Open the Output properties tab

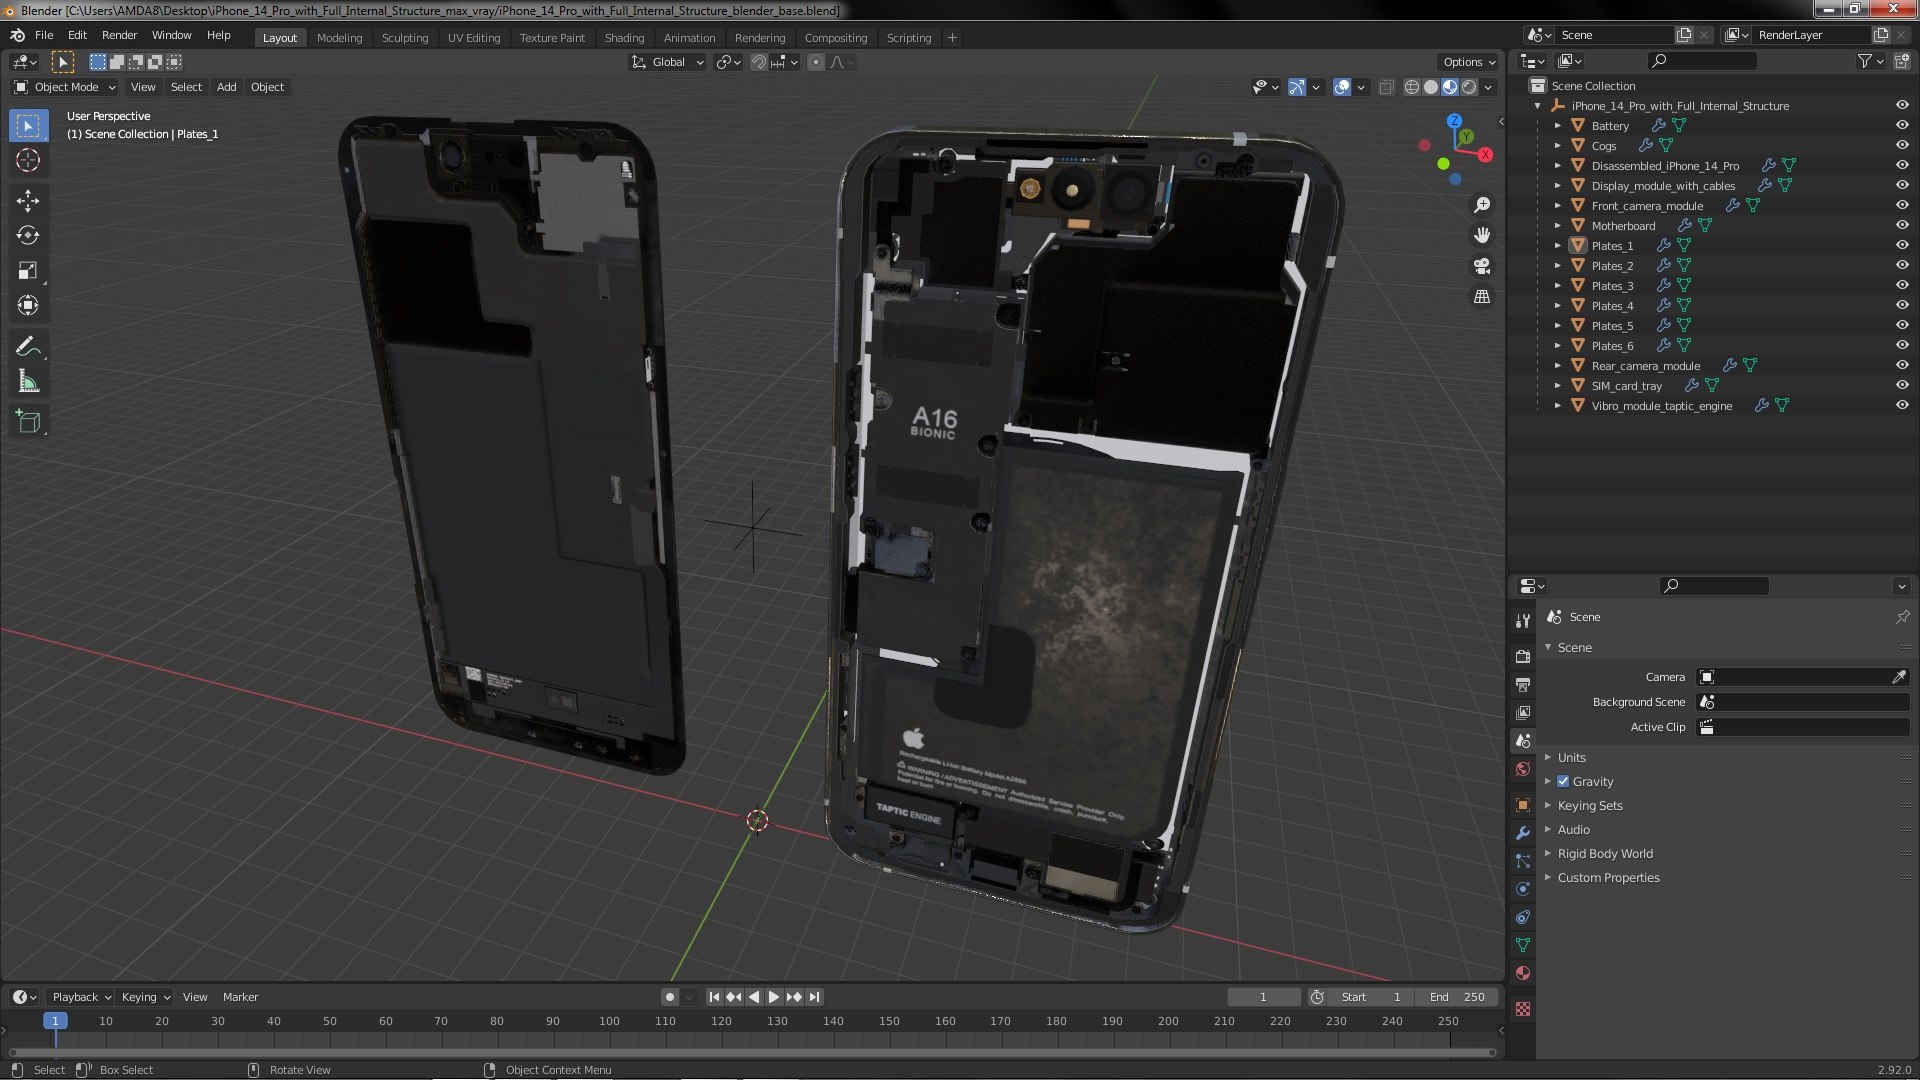coord(1523,685)
